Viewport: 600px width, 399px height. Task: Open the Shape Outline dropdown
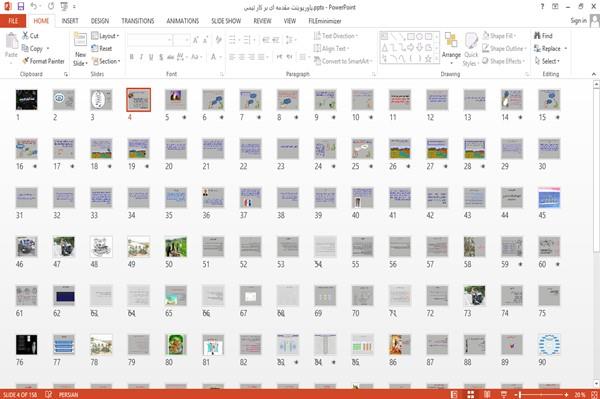[504, 48]
